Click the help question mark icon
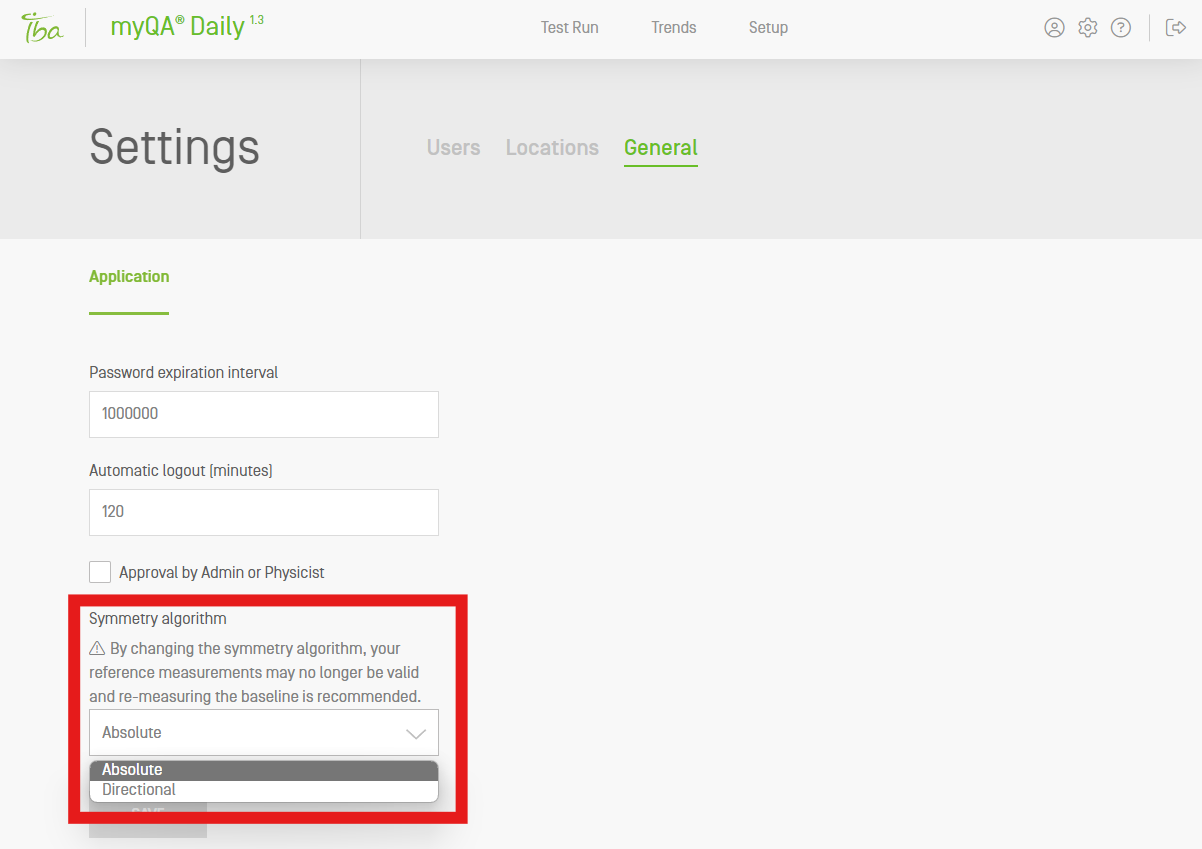The width and height of the screenshot is (1202, 849). [x=1121, y=28]
